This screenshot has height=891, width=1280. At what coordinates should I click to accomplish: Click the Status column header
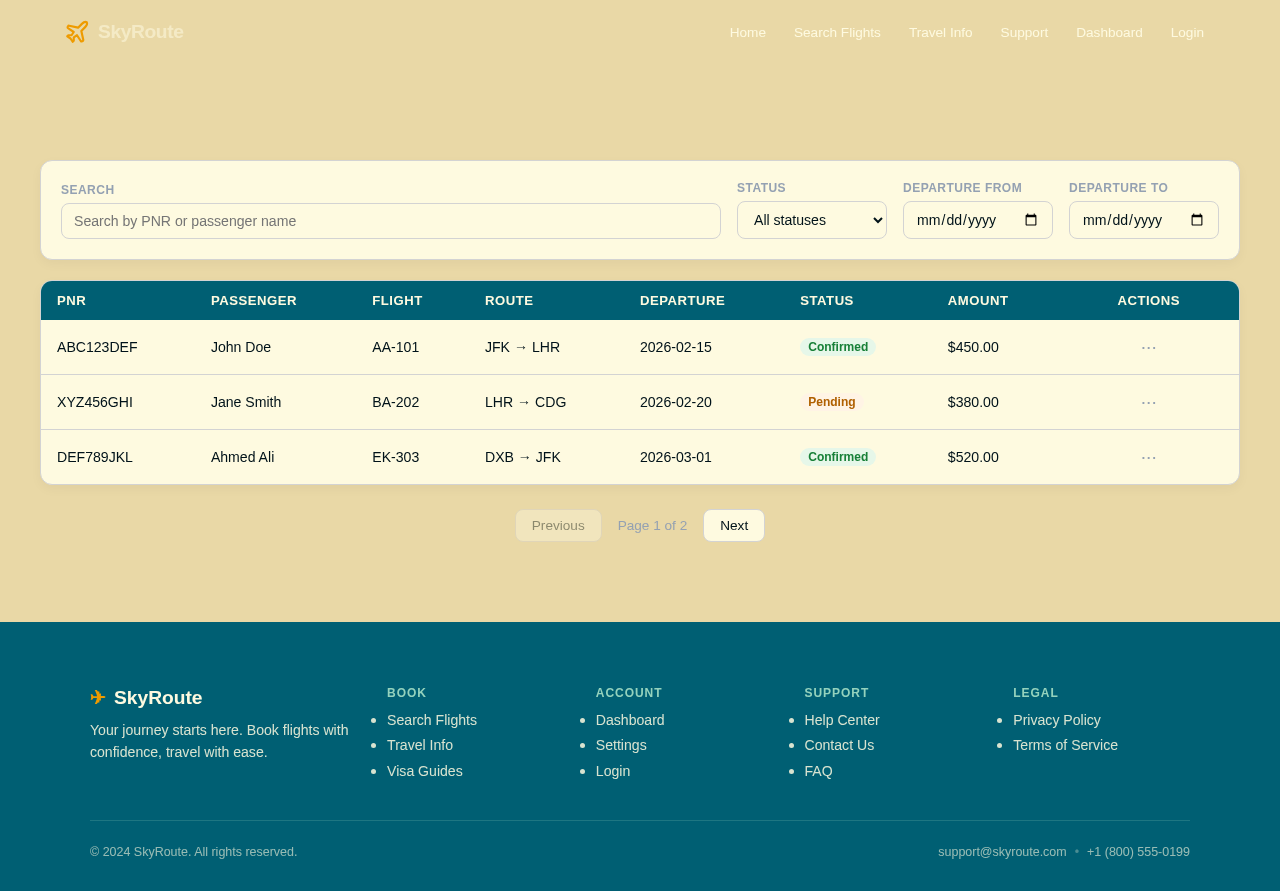827,300
